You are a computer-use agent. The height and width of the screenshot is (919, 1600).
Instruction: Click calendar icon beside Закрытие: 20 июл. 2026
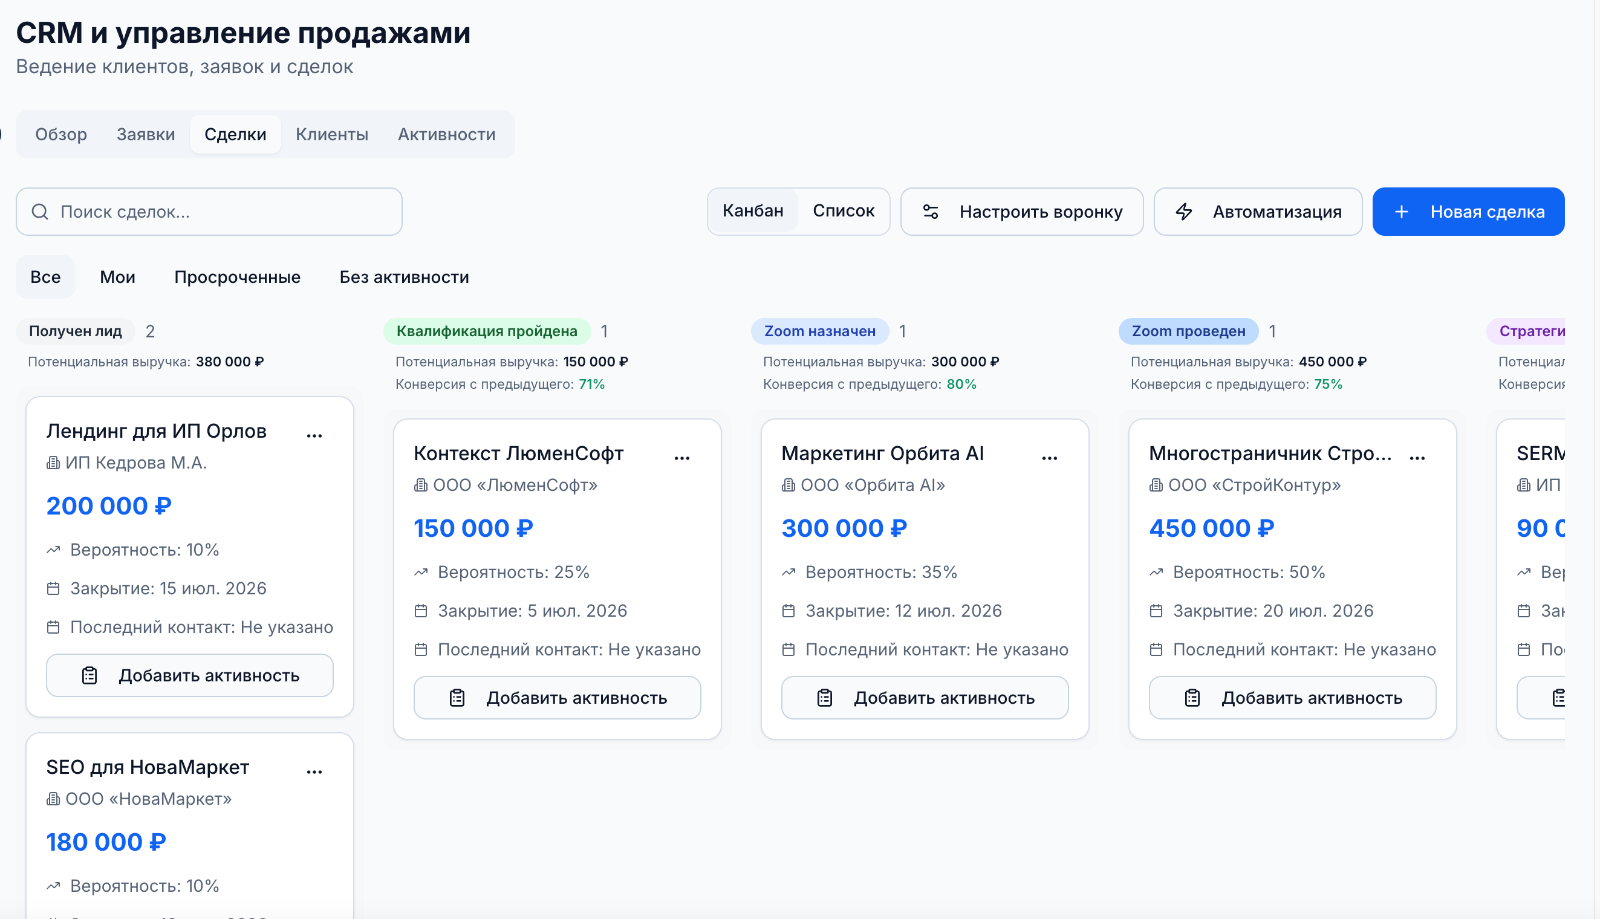1156,611
